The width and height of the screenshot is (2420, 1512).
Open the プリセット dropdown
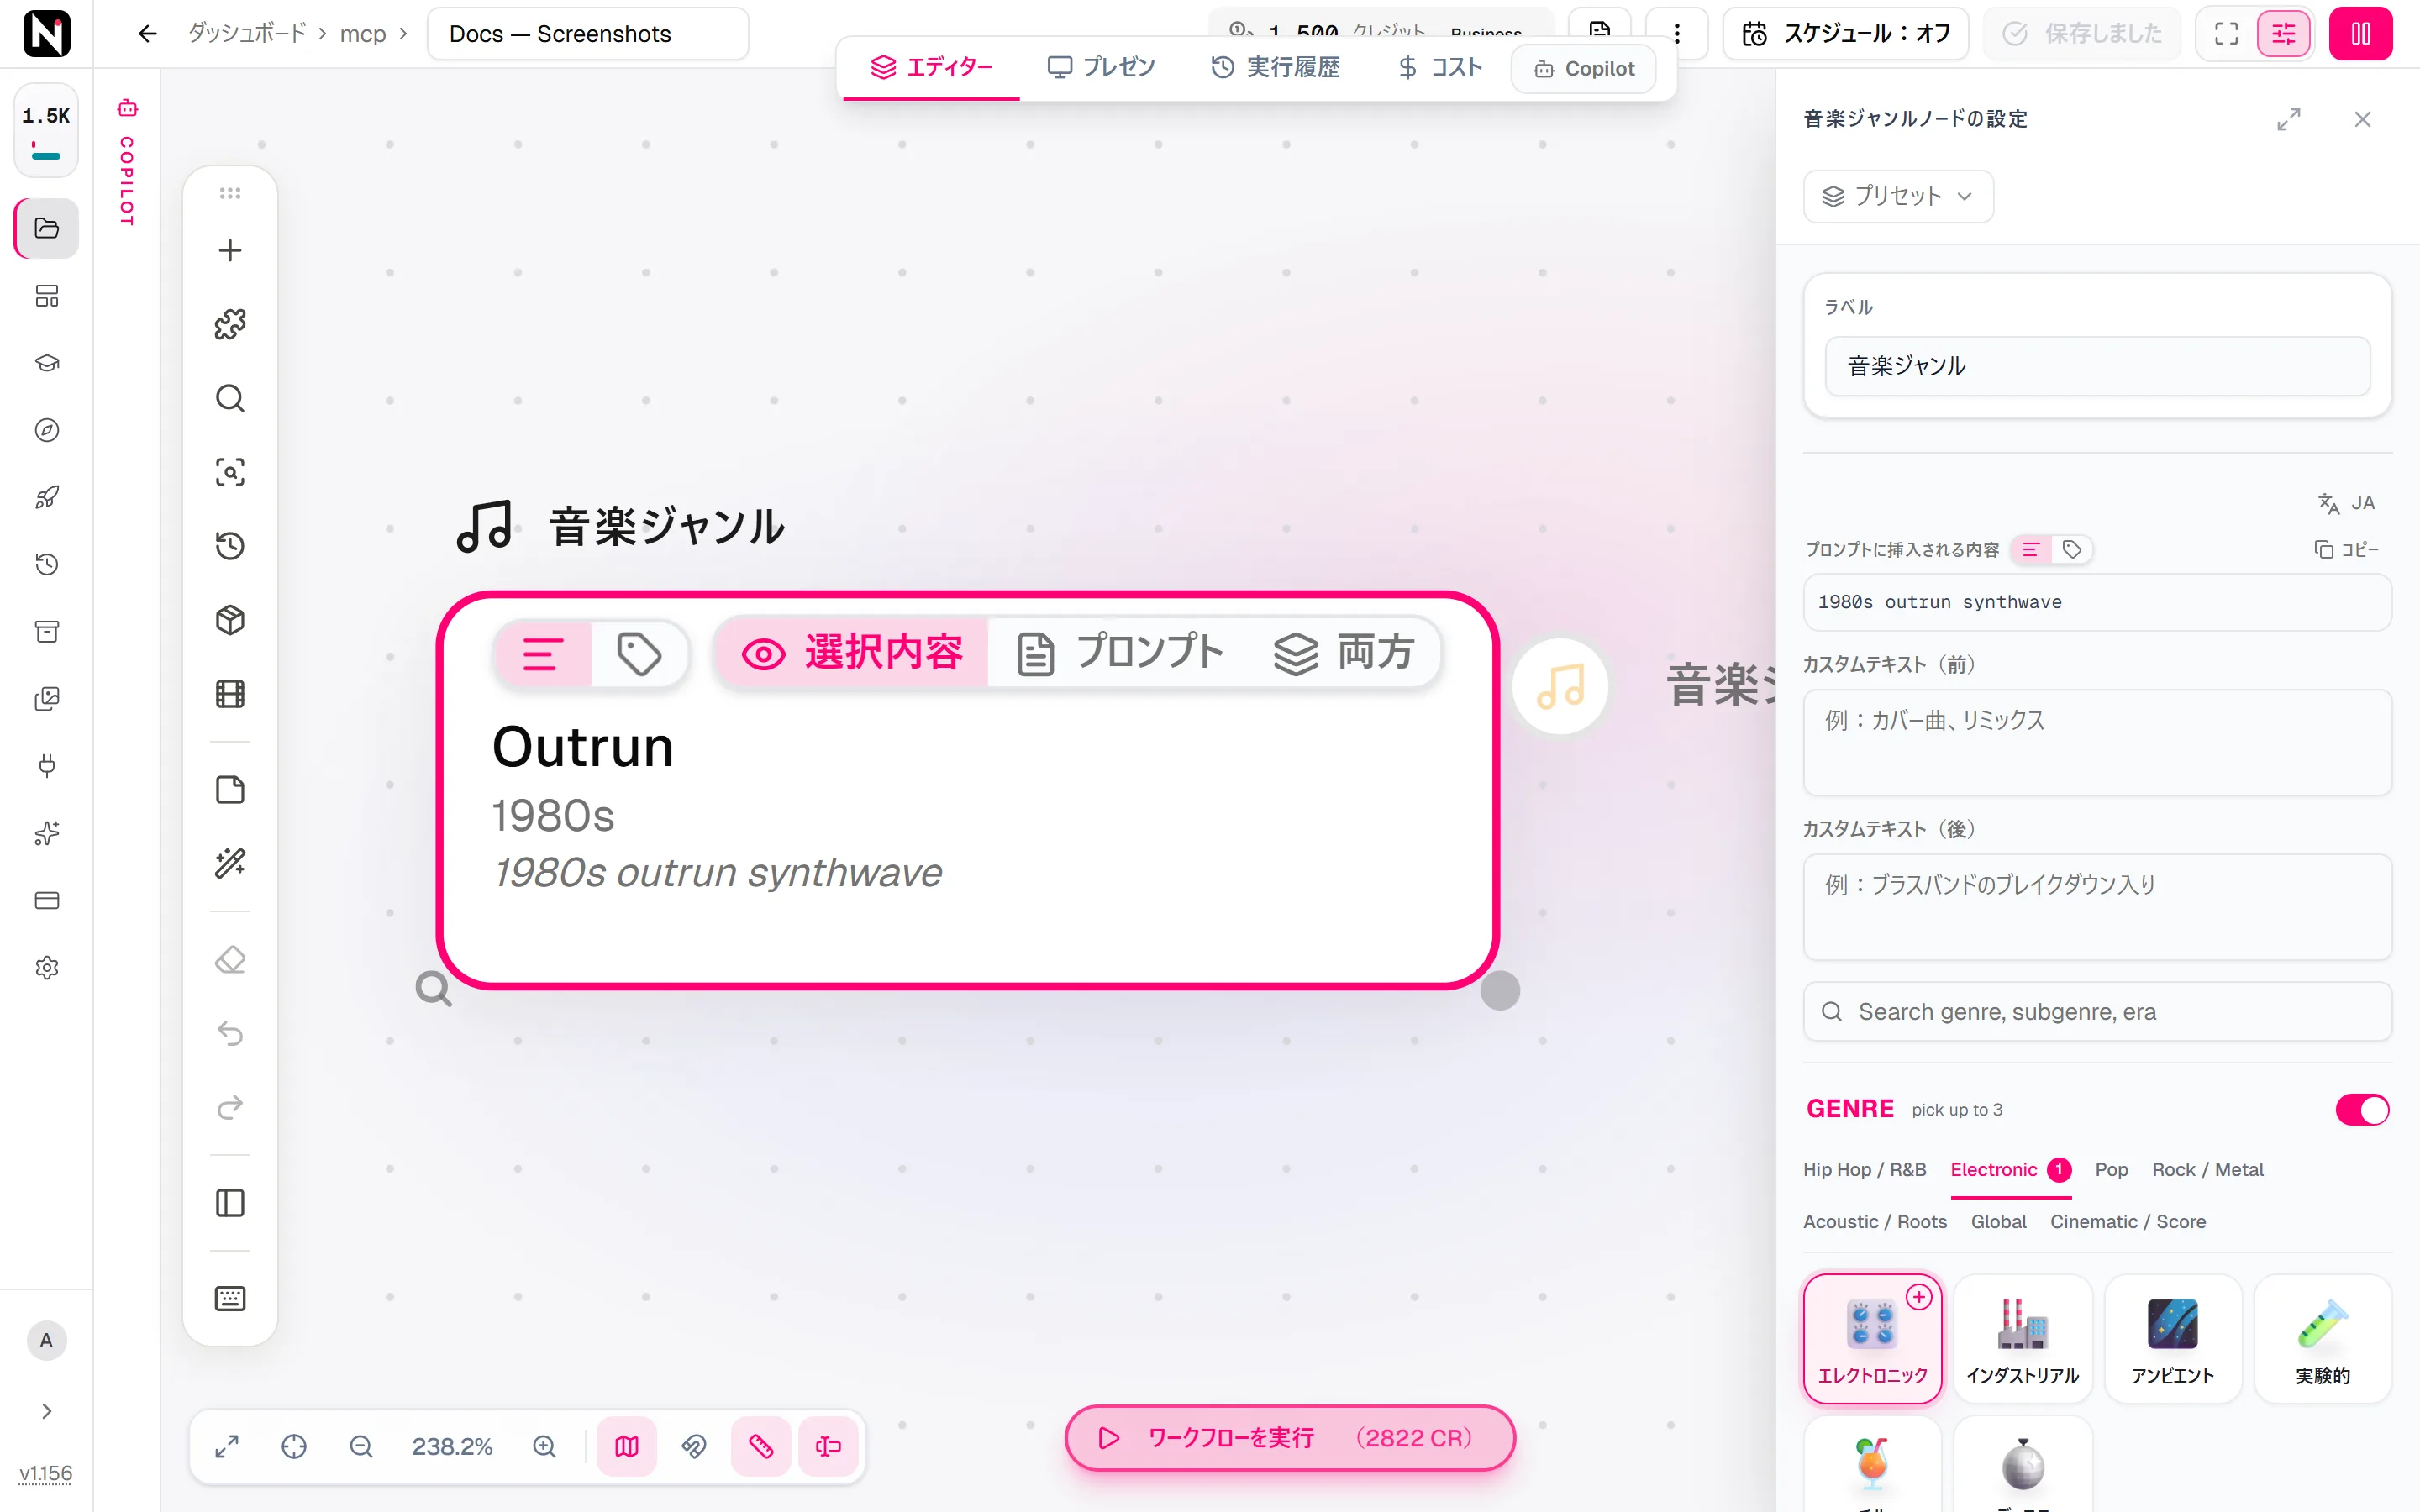click(x=1898, y=196)
